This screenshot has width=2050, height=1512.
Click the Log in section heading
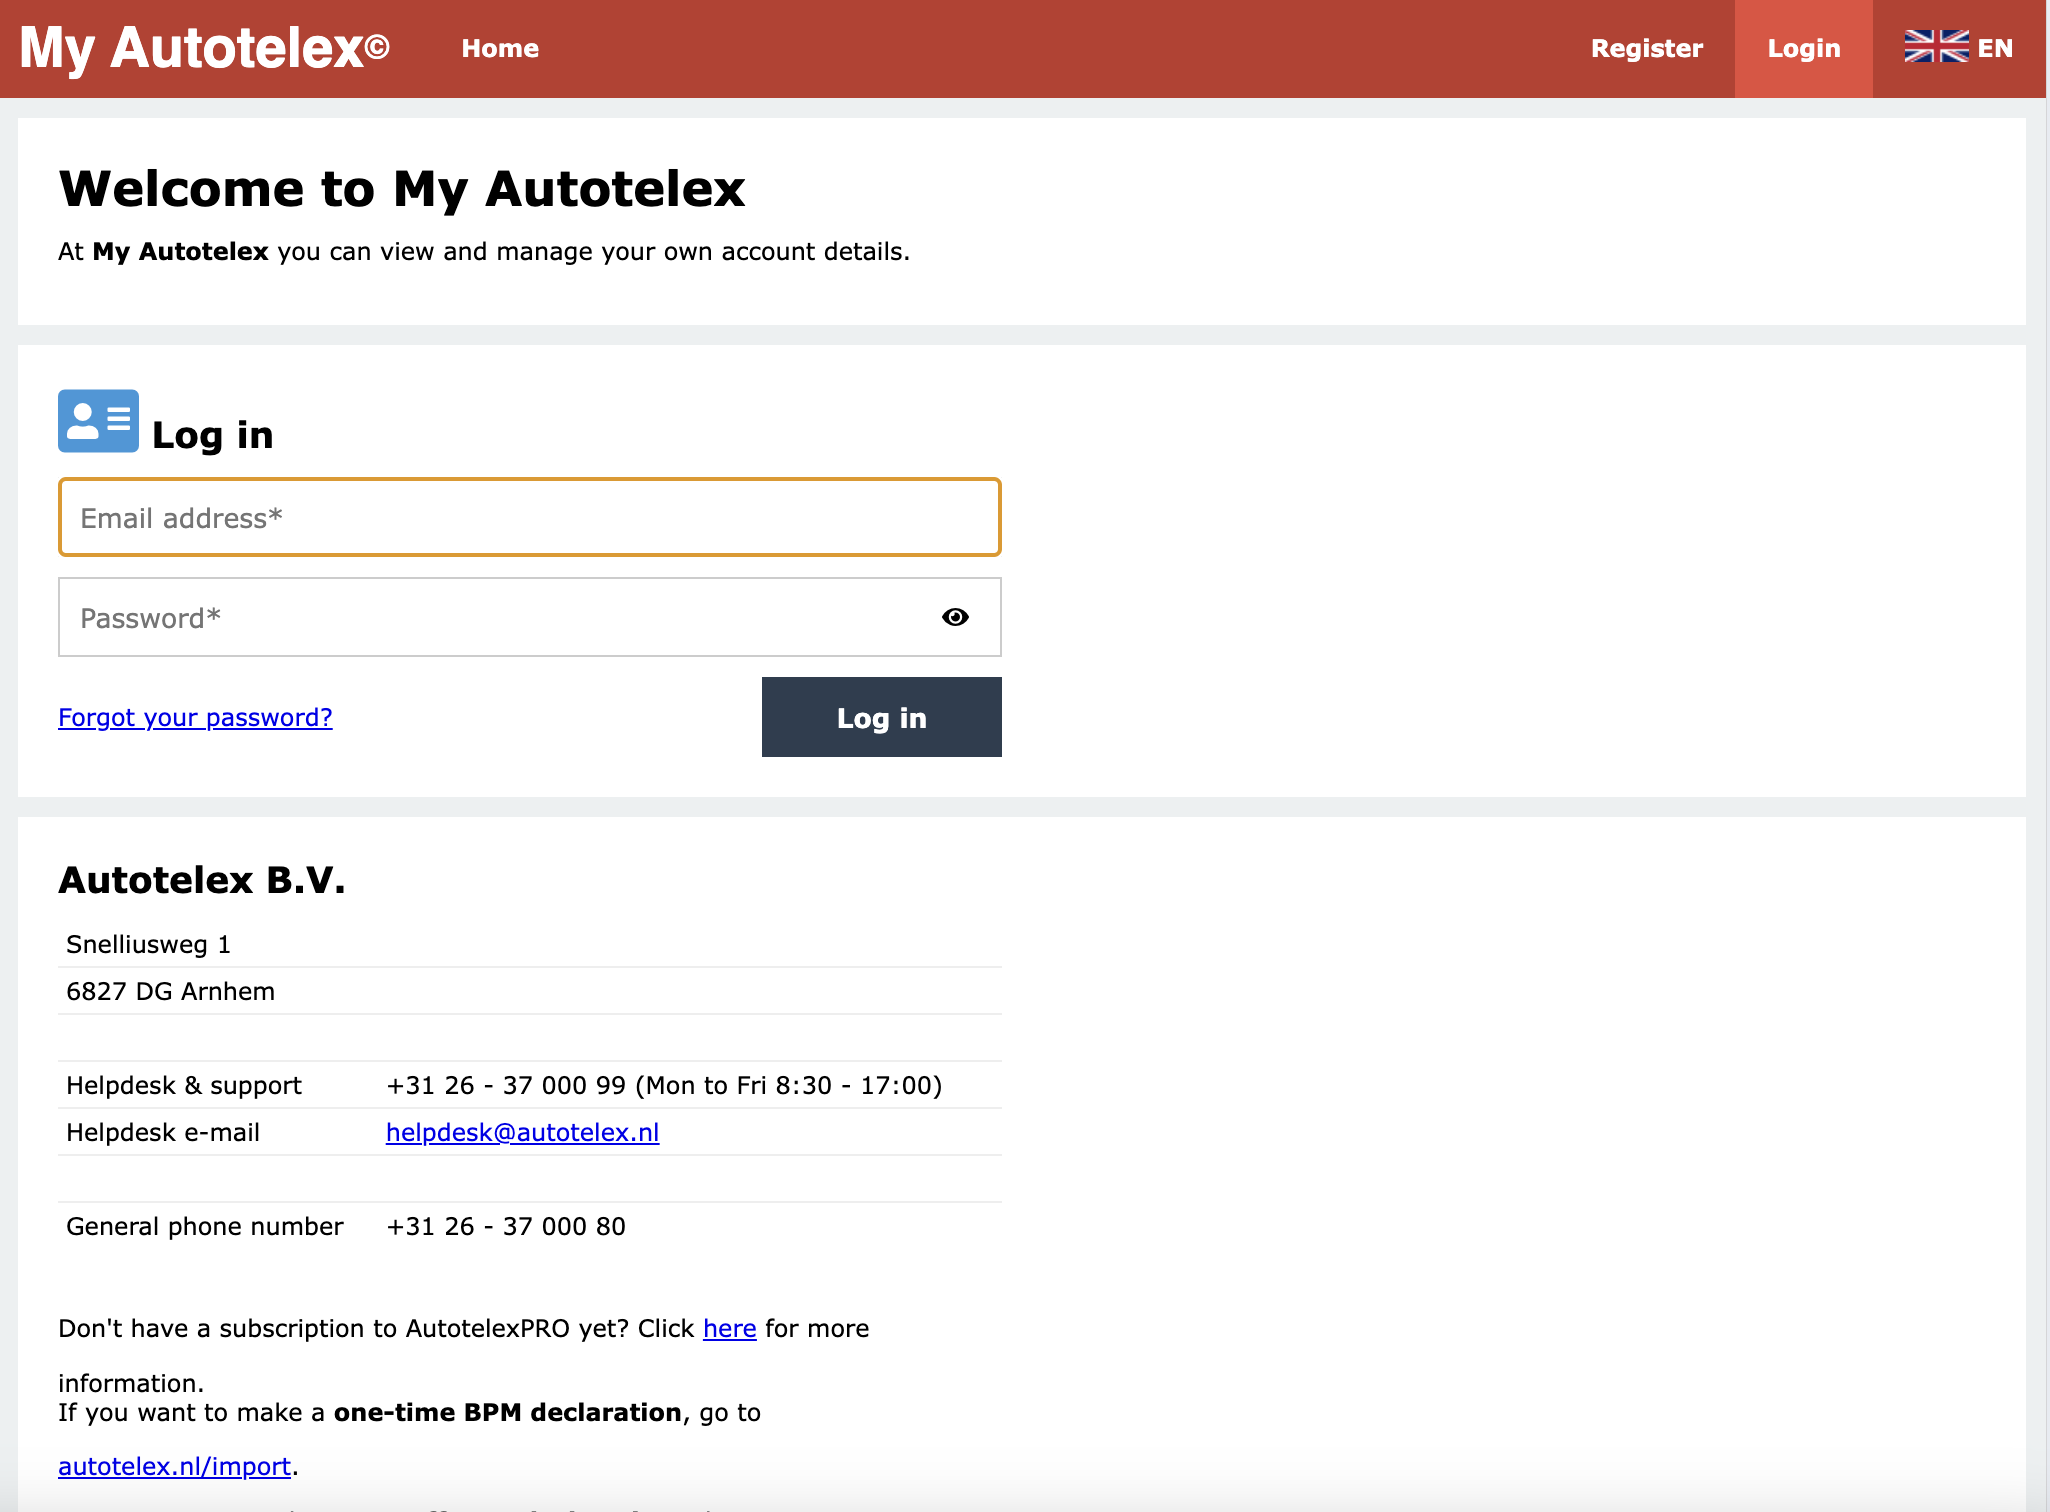tap(212, 435)
